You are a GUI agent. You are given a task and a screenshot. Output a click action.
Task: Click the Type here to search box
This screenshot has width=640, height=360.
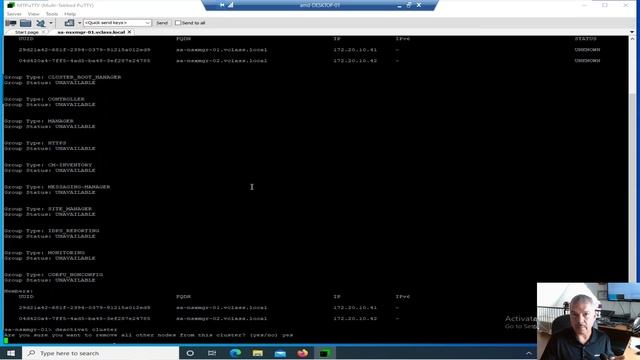[x=101, y=353]
